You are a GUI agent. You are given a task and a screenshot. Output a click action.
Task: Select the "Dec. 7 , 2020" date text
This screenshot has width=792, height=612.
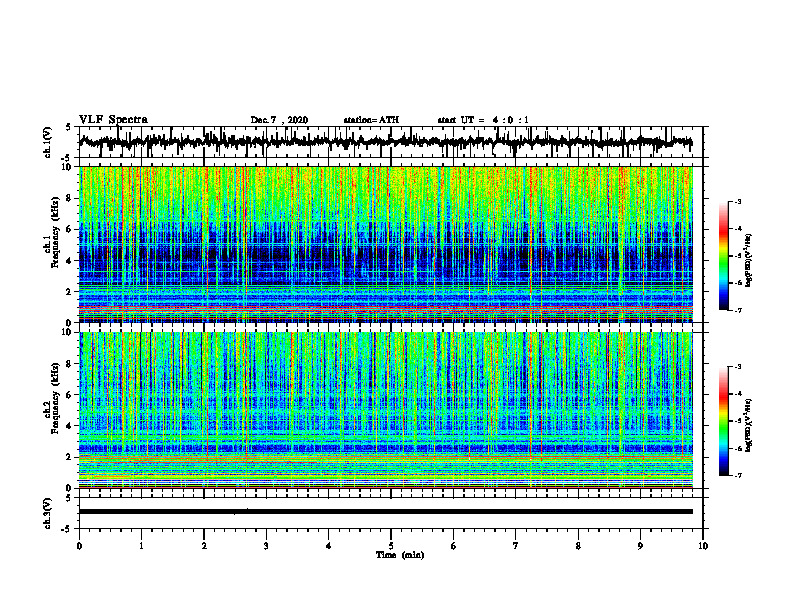click(x=279, y=120)
